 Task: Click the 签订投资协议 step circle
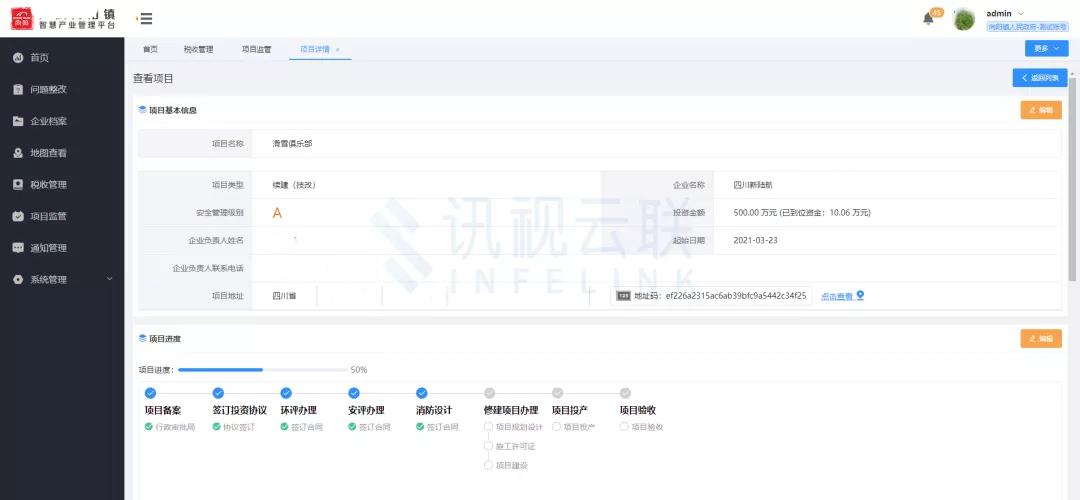click(x=218, y=393)
